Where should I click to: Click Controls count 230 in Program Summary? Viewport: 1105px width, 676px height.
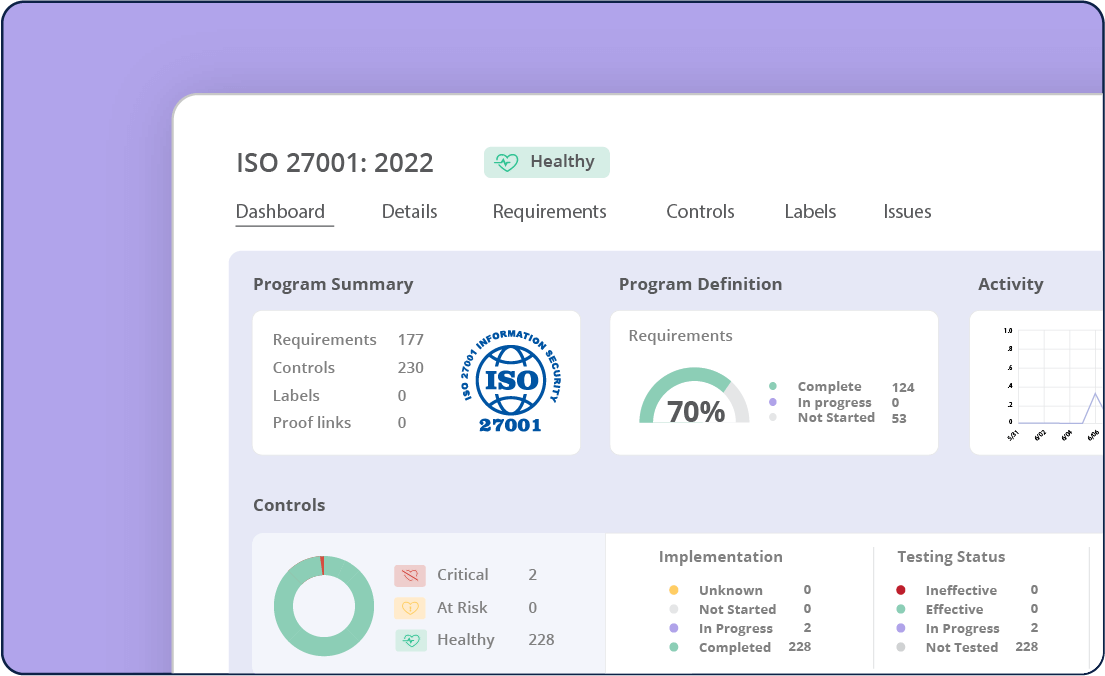(411, 368)
